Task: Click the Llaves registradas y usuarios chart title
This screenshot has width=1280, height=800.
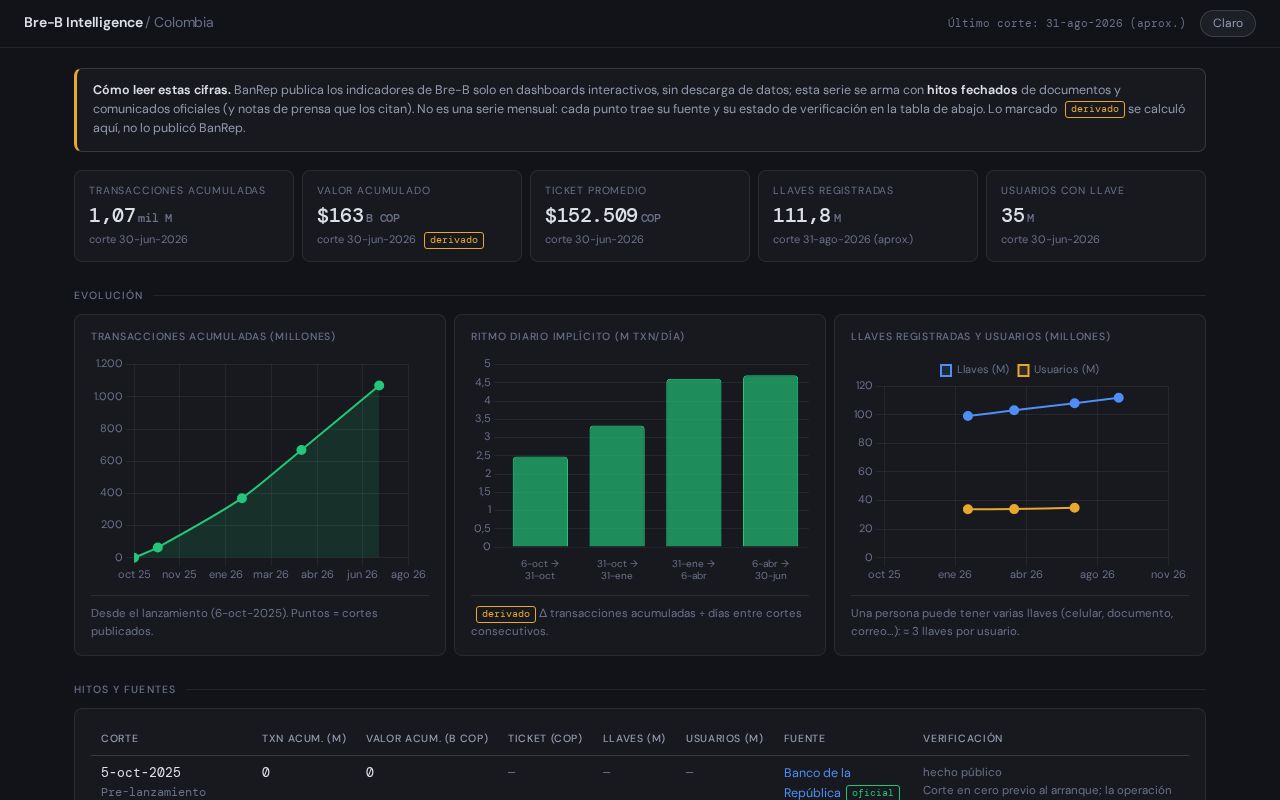Action: [981, 337]
